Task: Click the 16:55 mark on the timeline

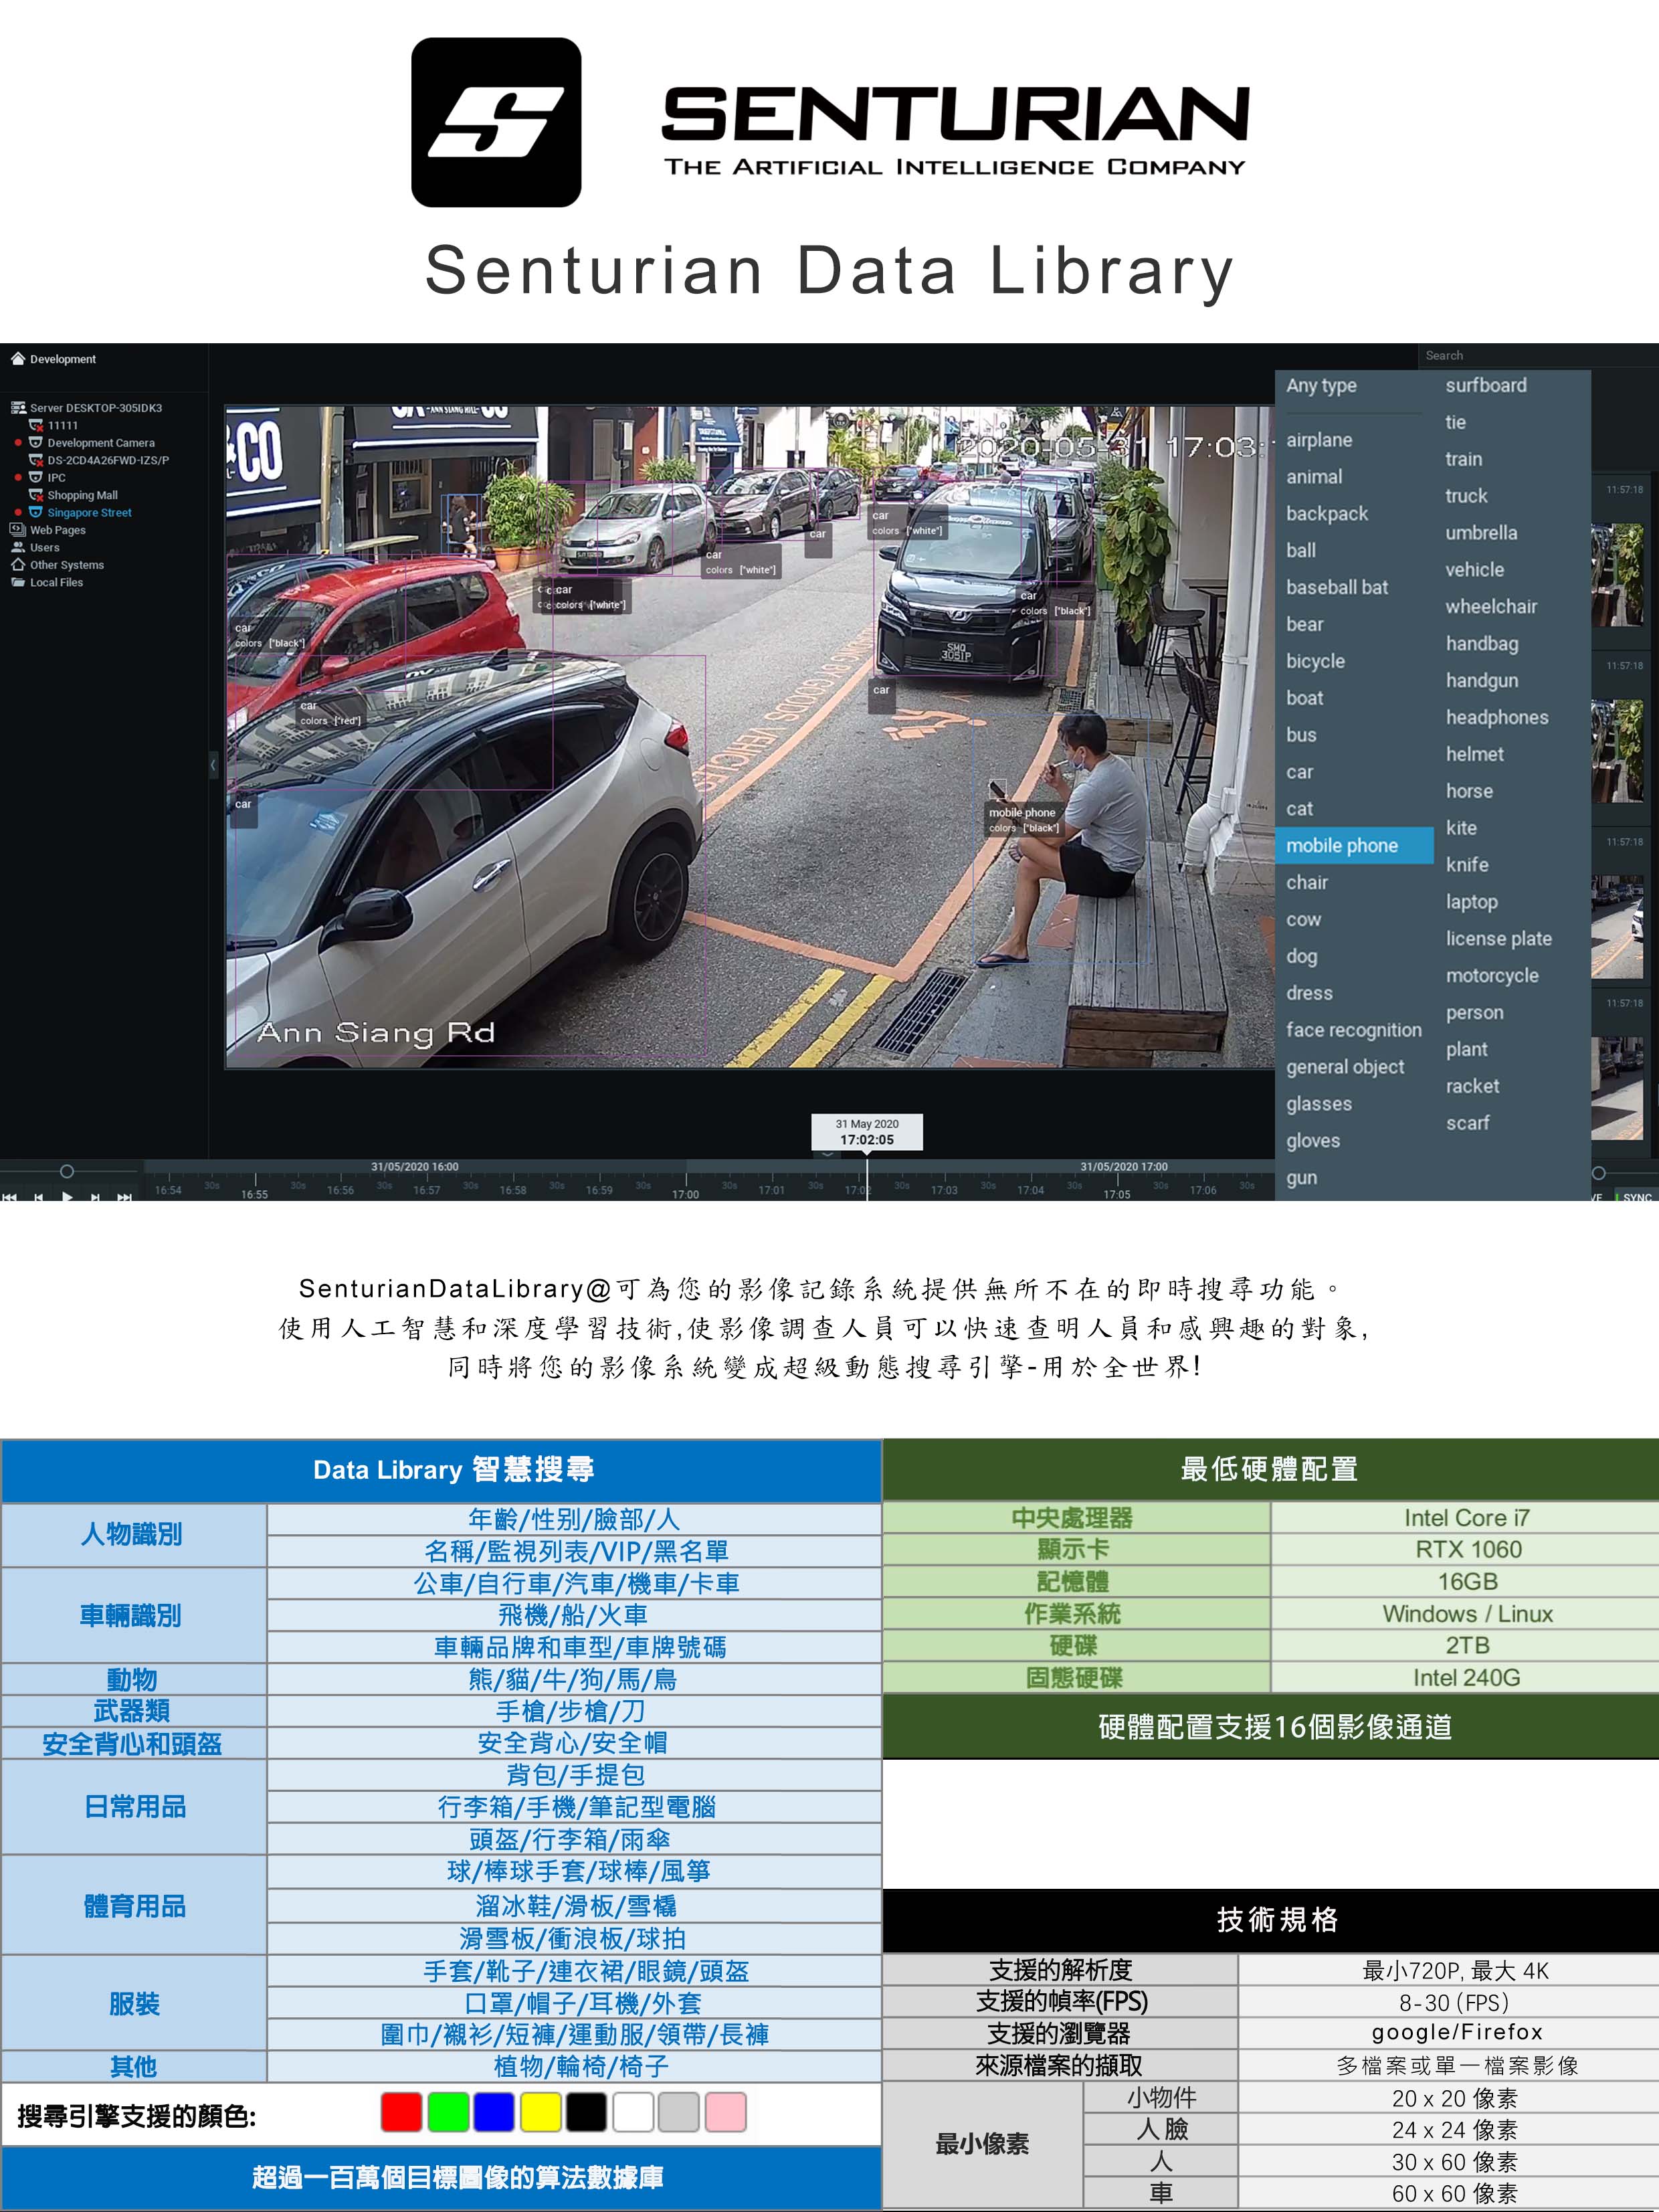Action: [x=255, y=1194]
